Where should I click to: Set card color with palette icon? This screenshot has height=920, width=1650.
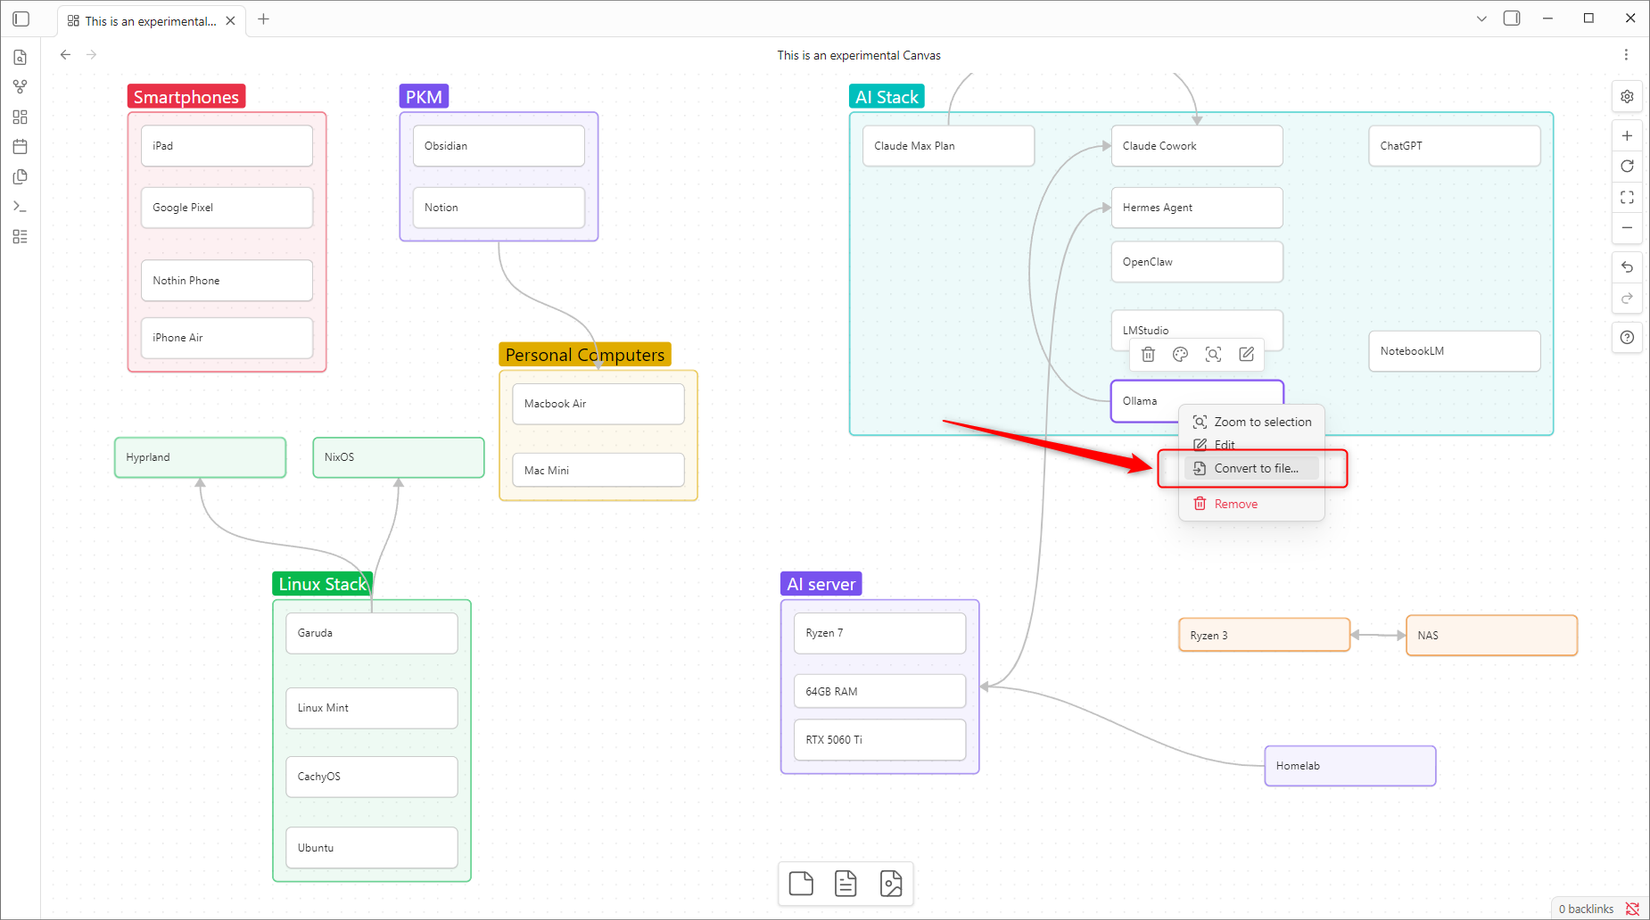[x=1180, y=354]
